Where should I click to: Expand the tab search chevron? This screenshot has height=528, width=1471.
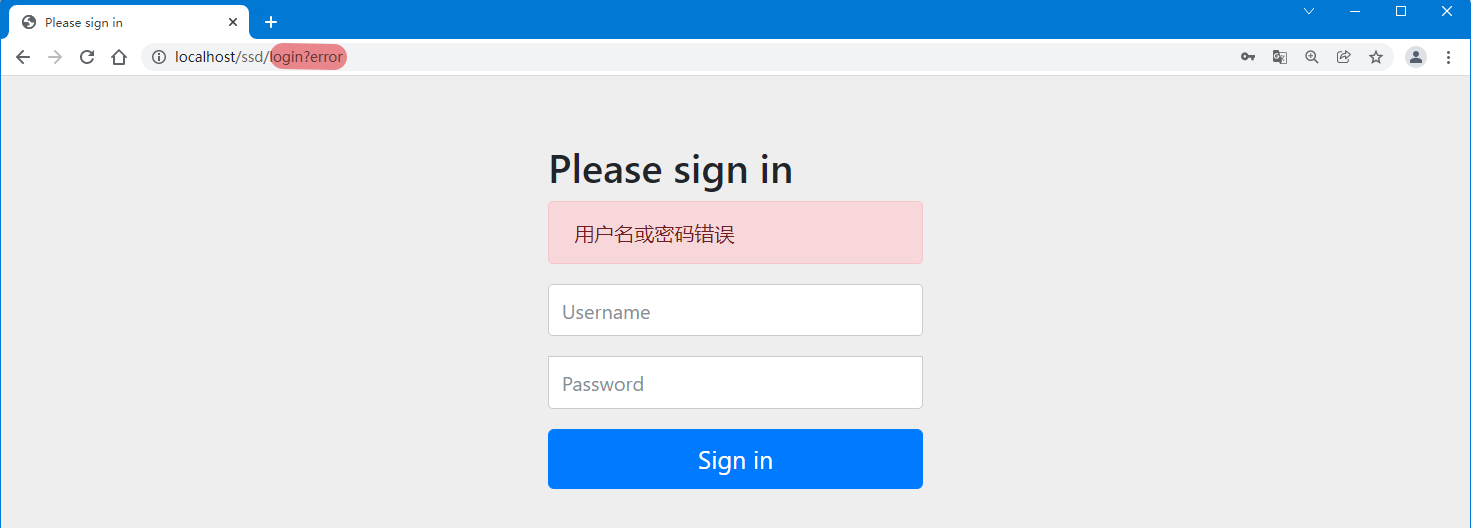tap(1309, 11)
